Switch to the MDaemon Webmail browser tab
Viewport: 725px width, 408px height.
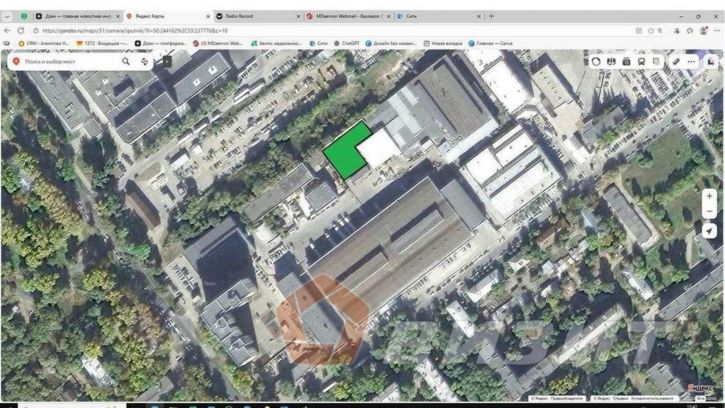(343, 16)
